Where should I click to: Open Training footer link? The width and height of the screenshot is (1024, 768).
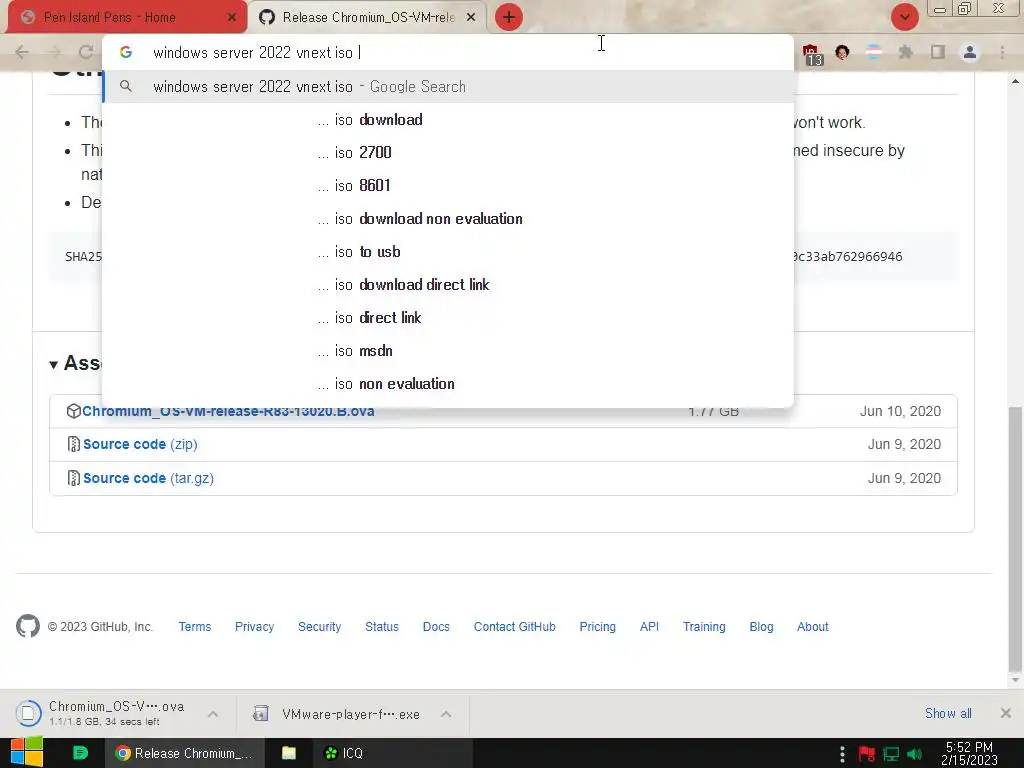[x=704, y=626]
